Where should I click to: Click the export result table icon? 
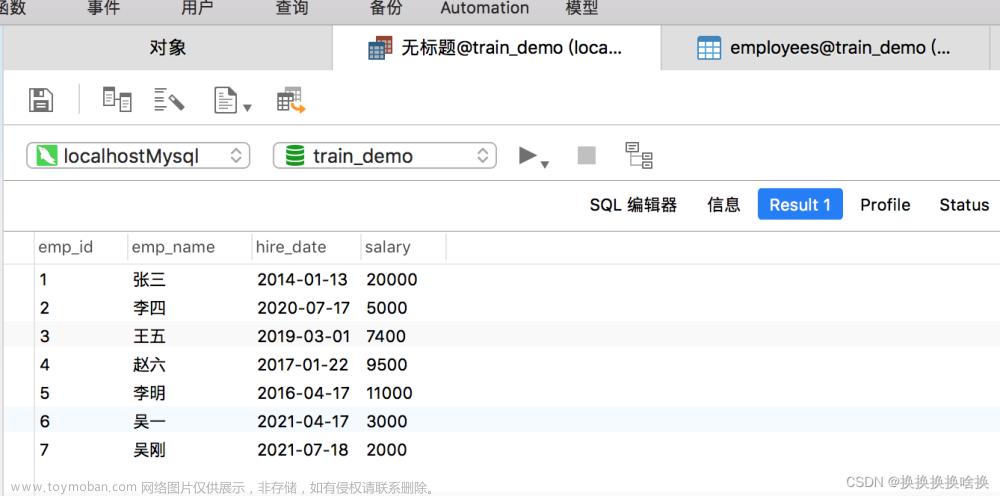[x=291, y=100]
